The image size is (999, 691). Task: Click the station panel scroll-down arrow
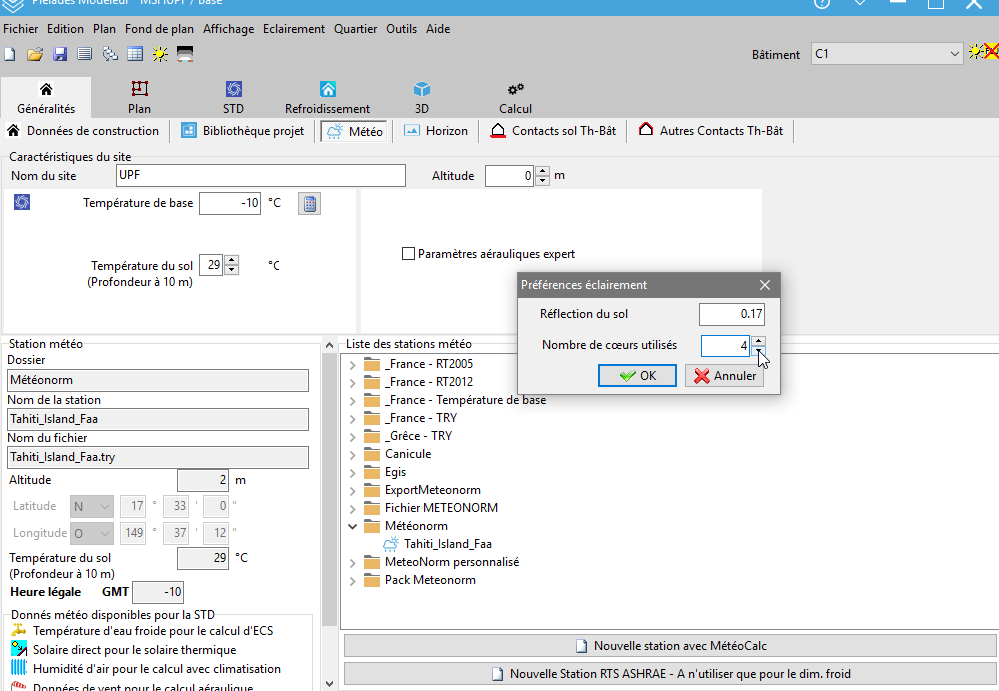click(x=329, y=683)
